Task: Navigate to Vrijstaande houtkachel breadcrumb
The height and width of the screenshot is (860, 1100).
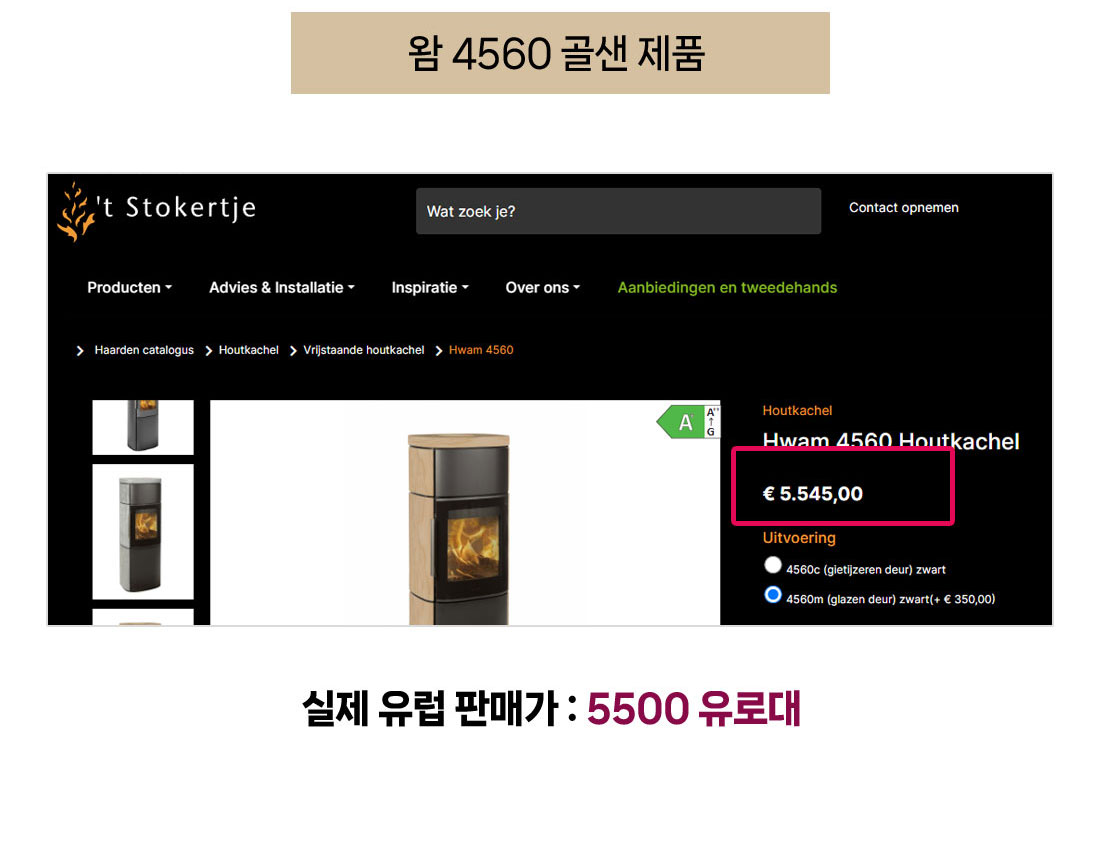Action: [363, 350]
